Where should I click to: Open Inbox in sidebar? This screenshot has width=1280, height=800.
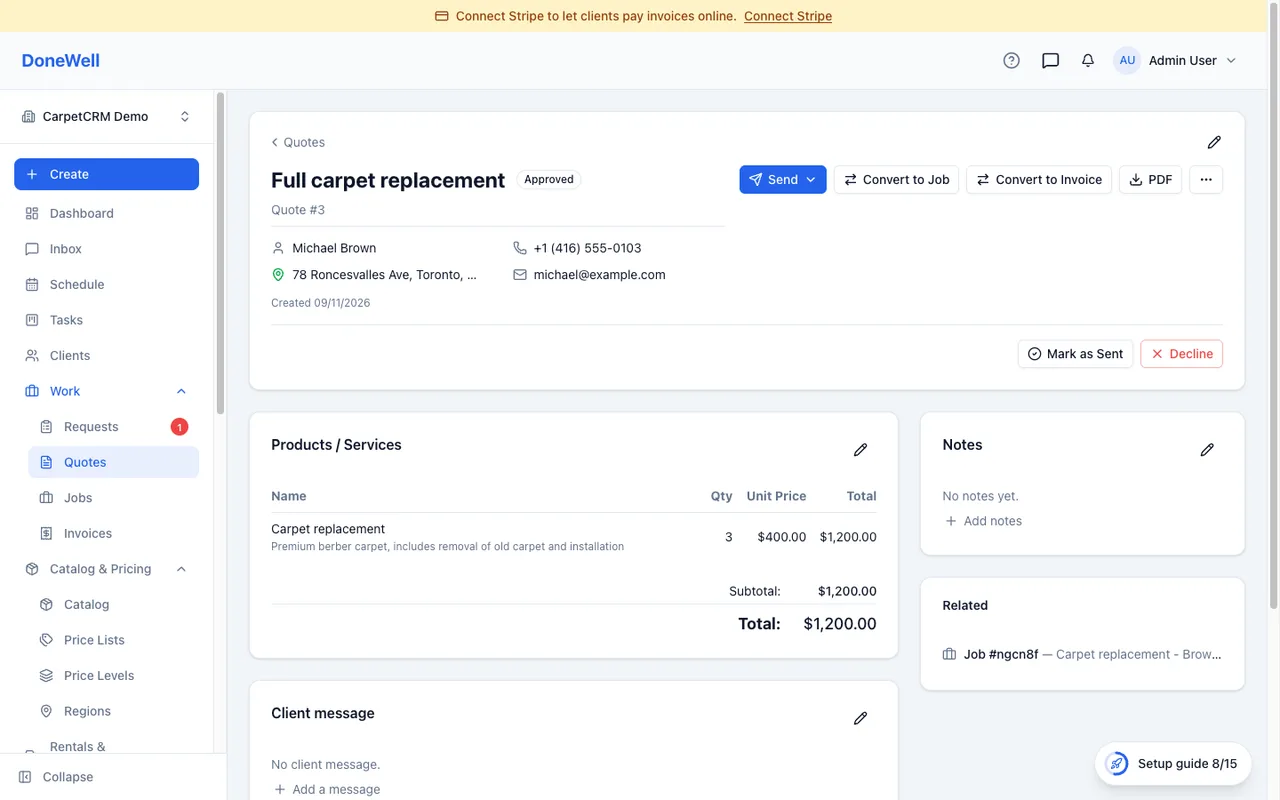106,249
